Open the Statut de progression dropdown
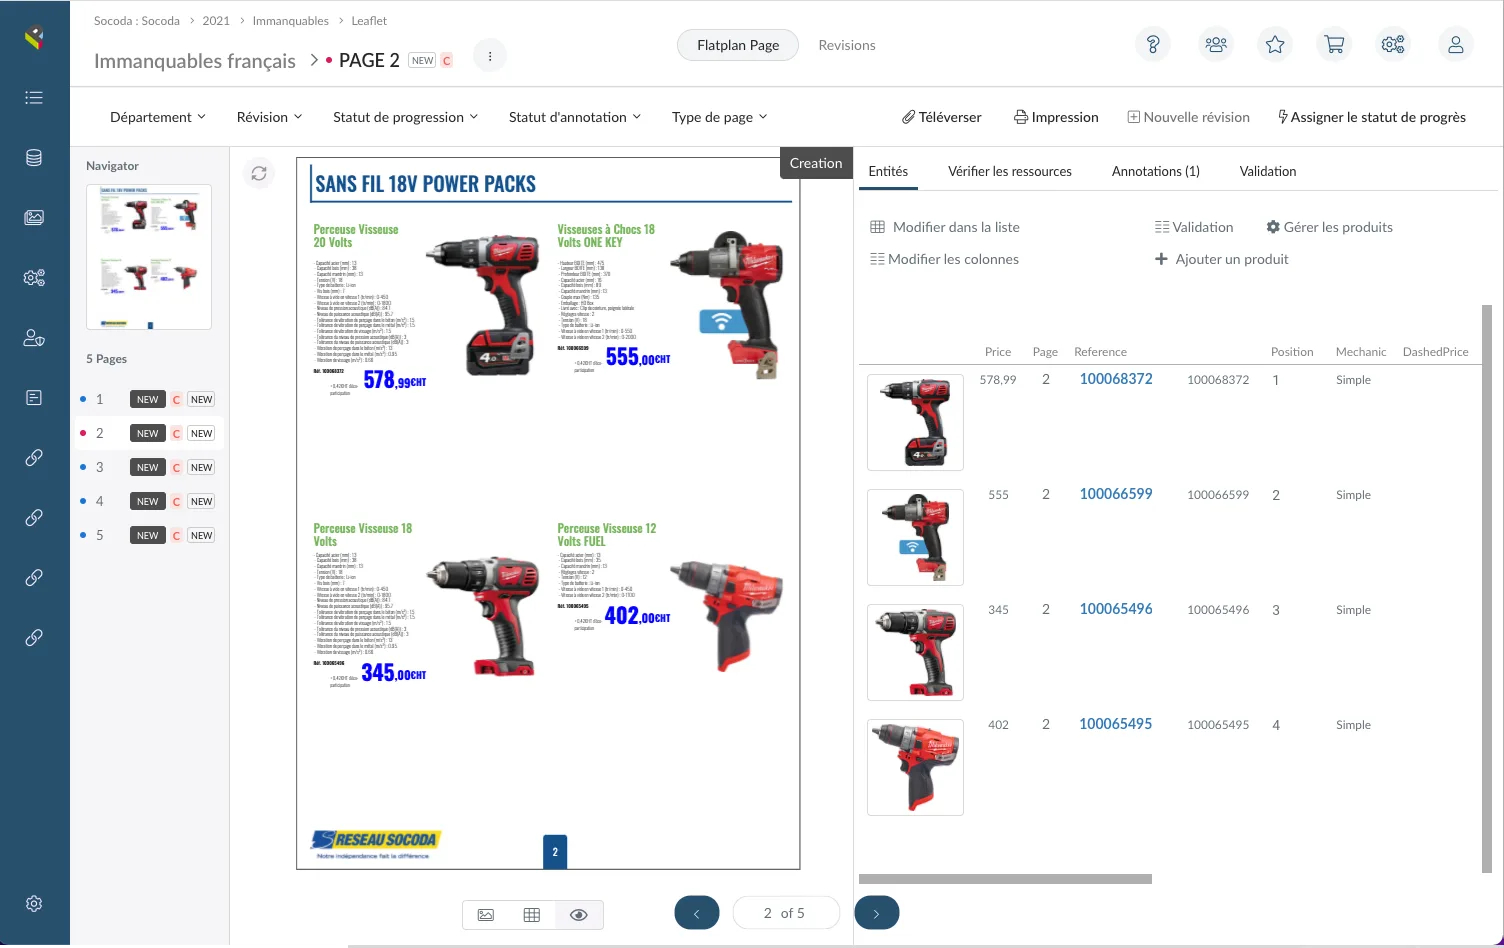 [x=406, y=117]
